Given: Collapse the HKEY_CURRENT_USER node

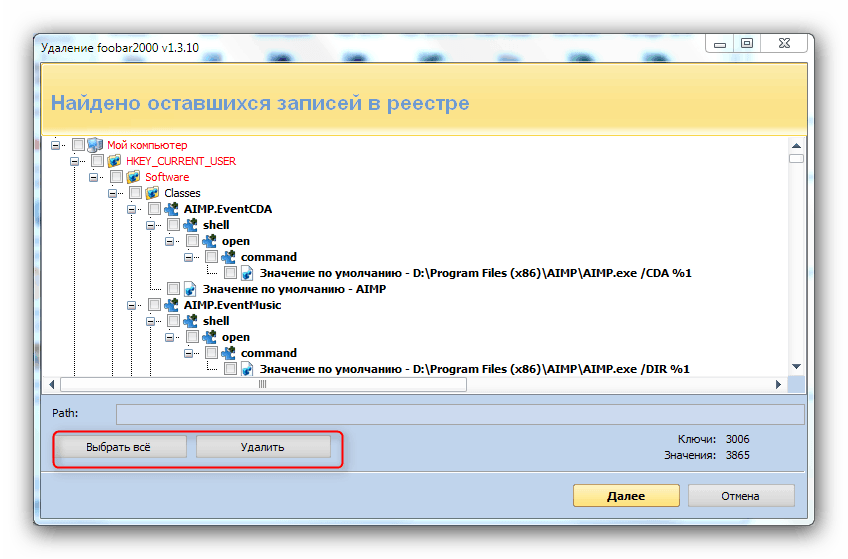Looking at the screenshot, I should 75,161.
